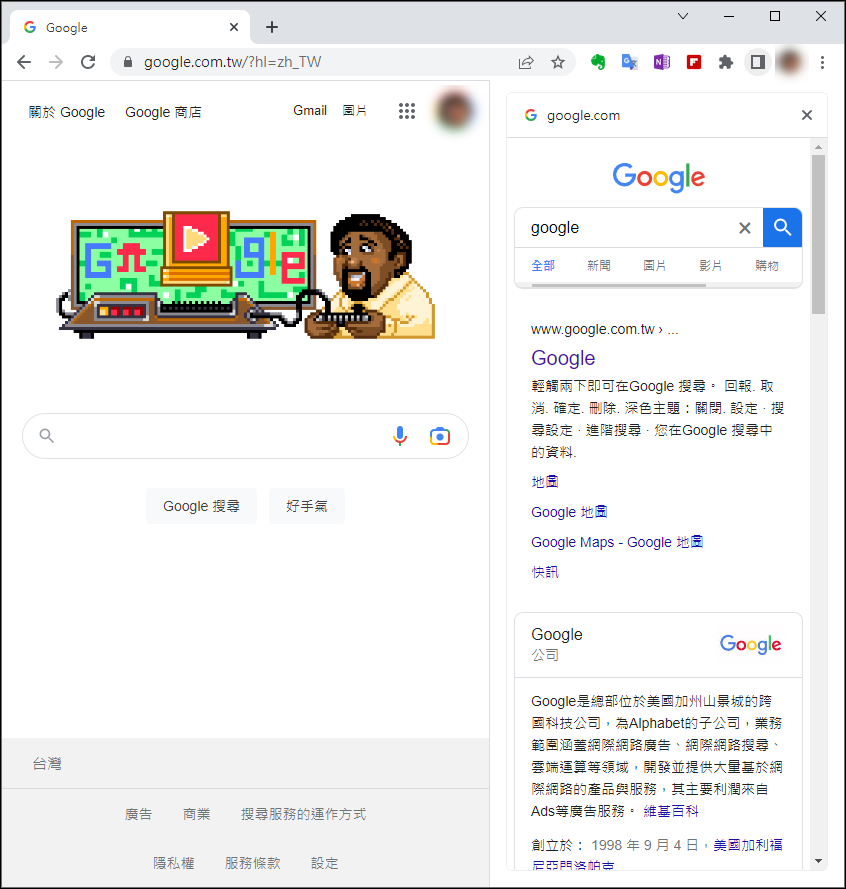Search by image with the camera icon
The width and height of the screenshot is (846, 889).
440,436
